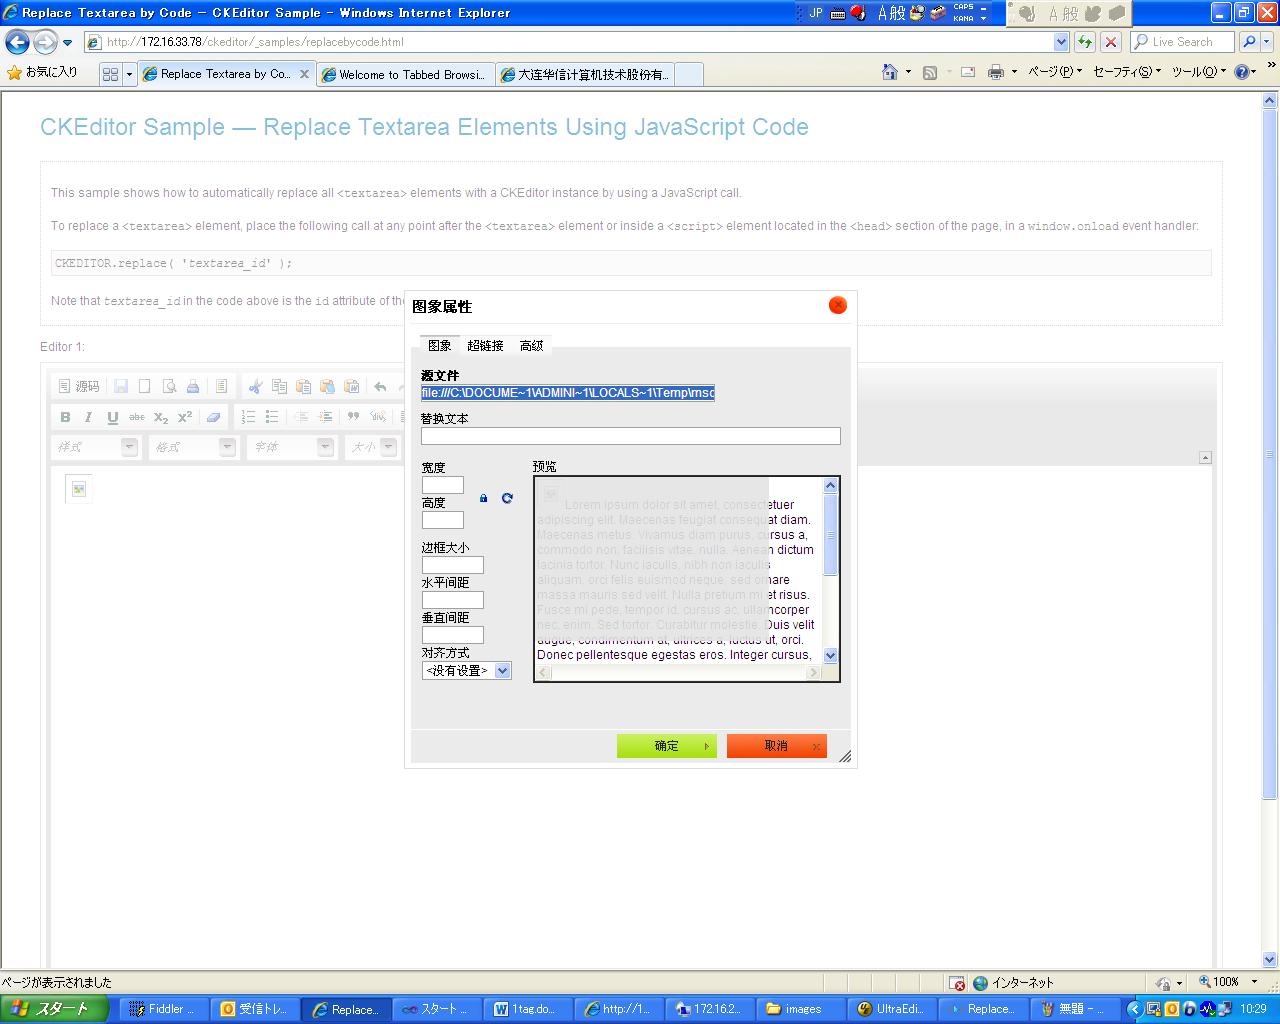Image resolution: width=1280 pixels, height=1024 pixels.
Task: Click the Quick Tabs grid icon
Action: [111, 74]
